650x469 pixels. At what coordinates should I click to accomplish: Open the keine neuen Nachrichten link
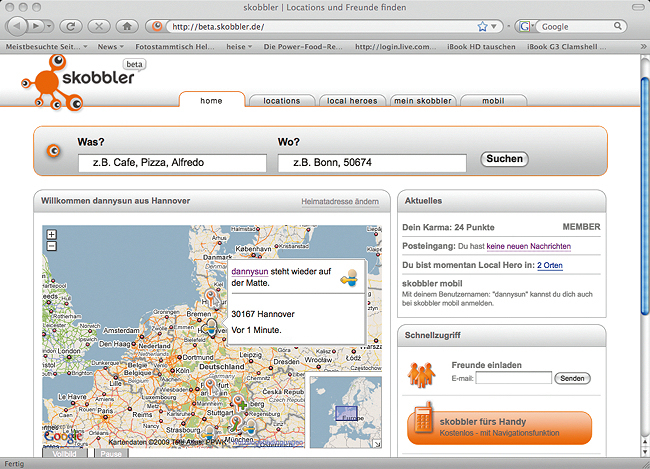point(529,246)
